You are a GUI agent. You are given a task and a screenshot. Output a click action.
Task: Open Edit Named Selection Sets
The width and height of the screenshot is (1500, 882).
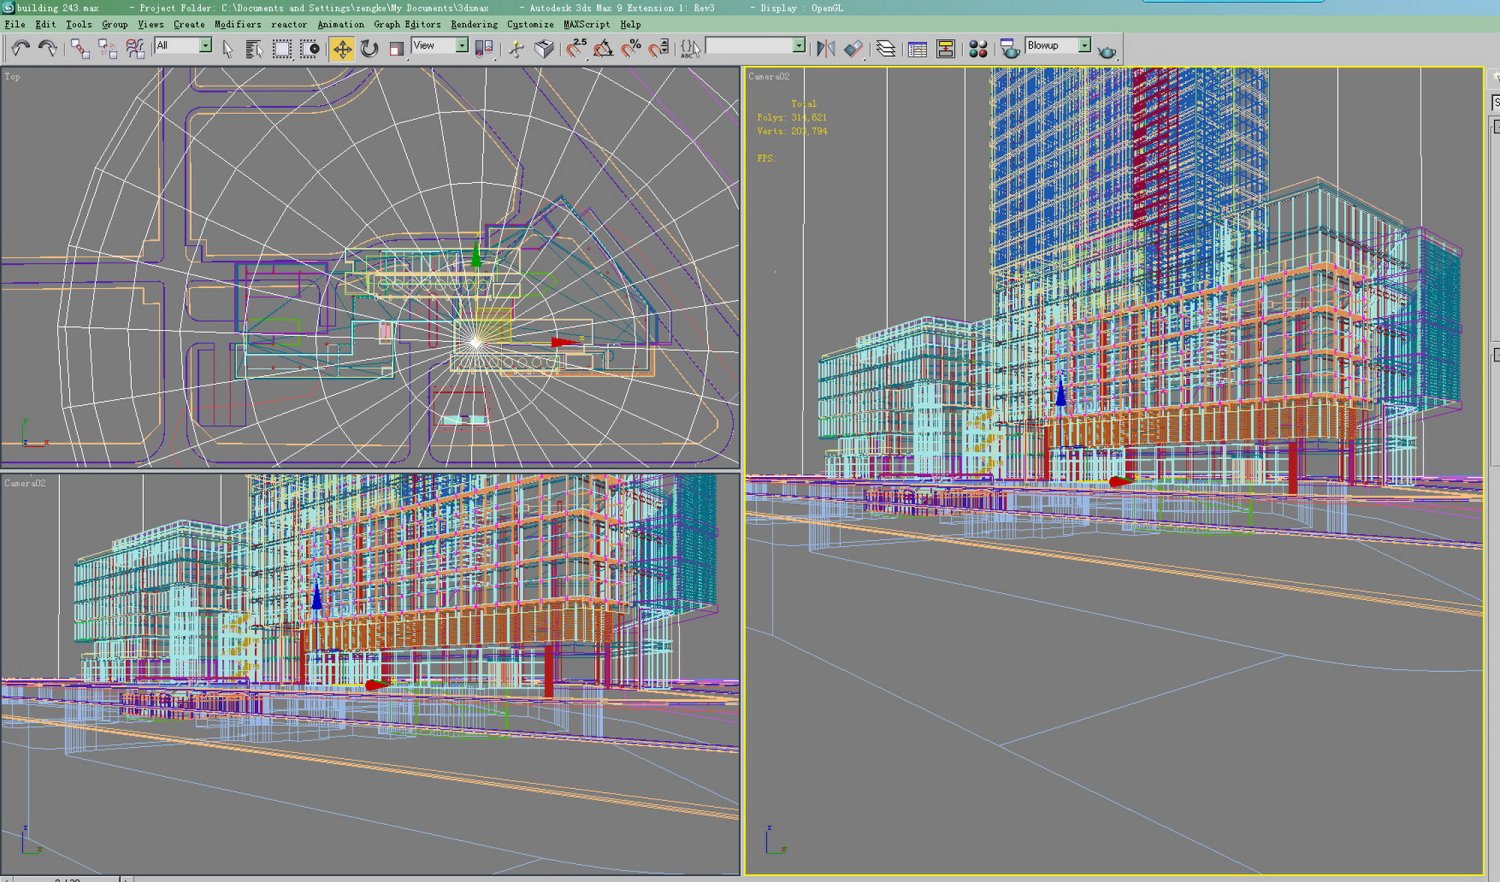pyautogui.click(x=690, y=48)
